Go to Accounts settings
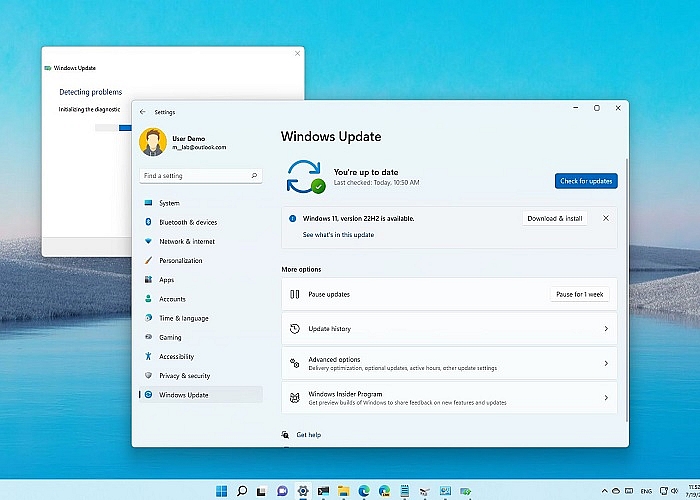Image resolution: width=700 pixels, height=500 pixels. point(201,299)
